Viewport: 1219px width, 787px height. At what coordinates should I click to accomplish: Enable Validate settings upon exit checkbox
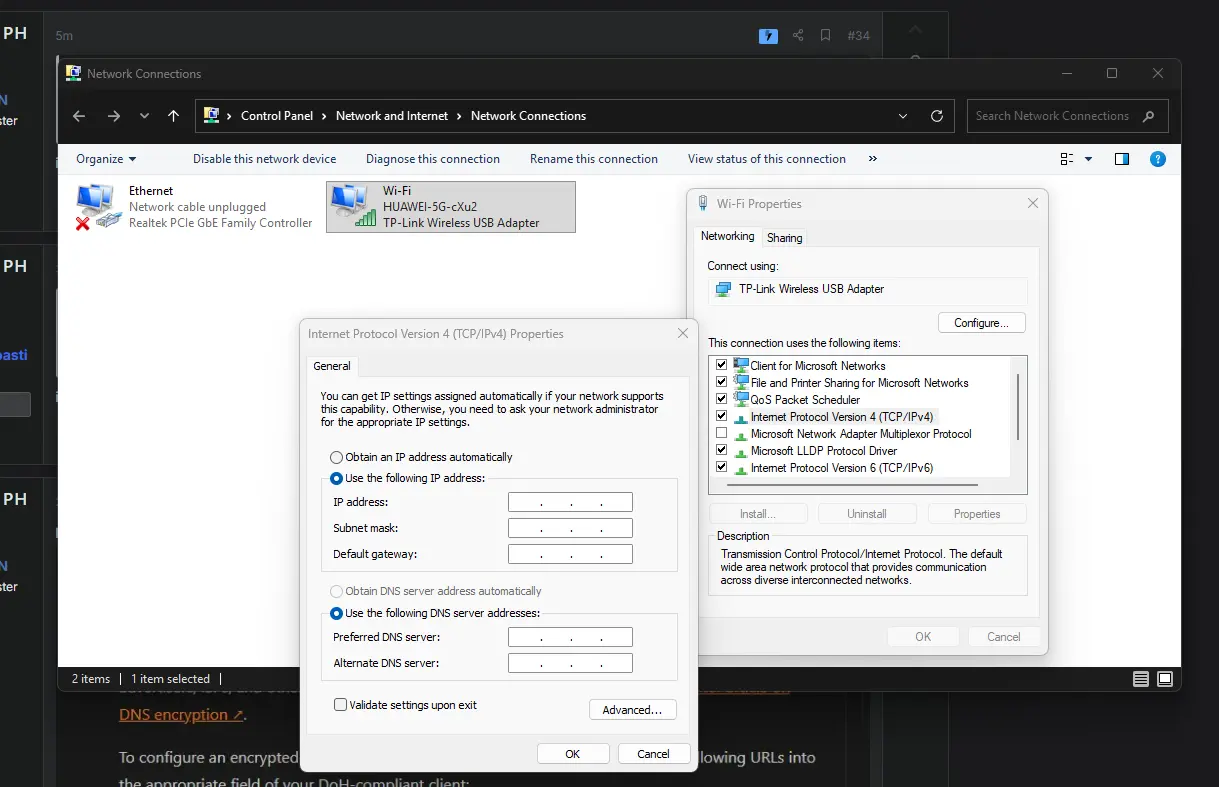(x=341, y=705)
